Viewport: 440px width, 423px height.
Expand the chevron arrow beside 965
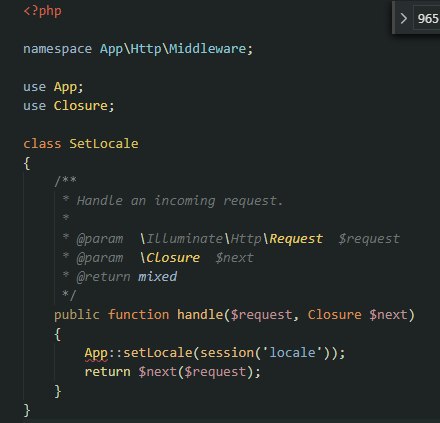click(404, 18)
